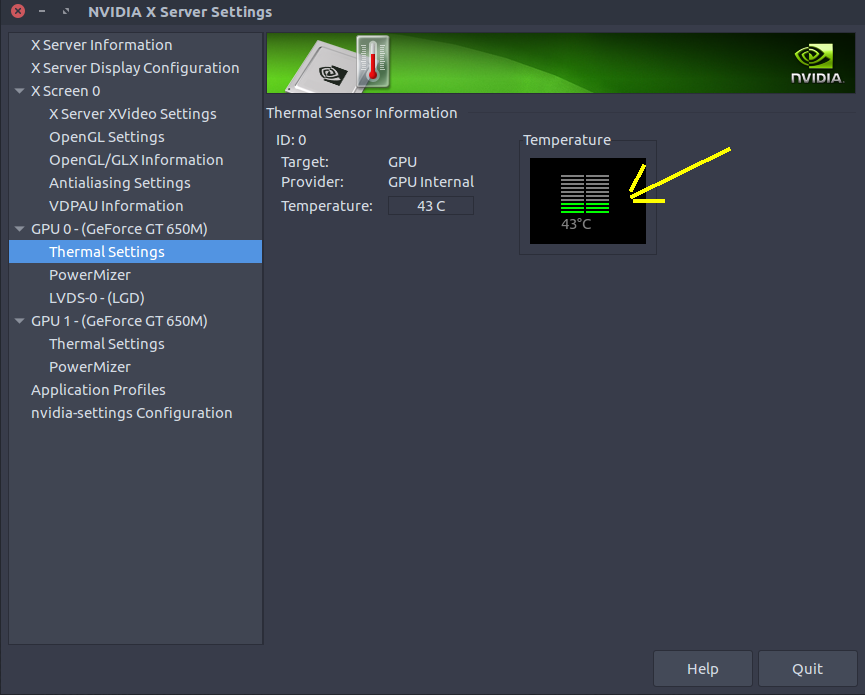Open Thermal Settings under GPU 1
The height and width of the screenshot is (695, 865).
[106, 344]
